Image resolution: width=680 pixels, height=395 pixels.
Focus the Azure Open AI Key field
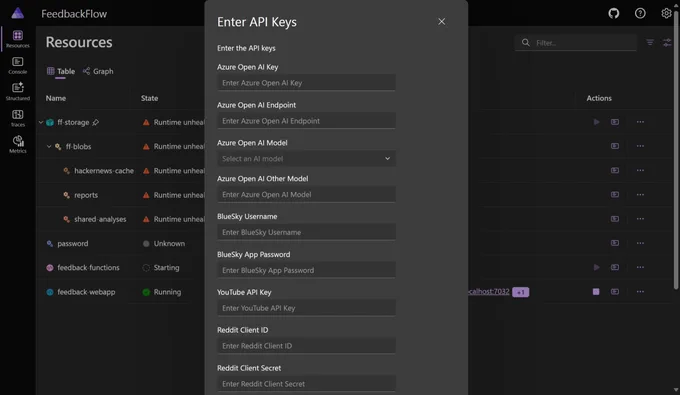point(306,83)
